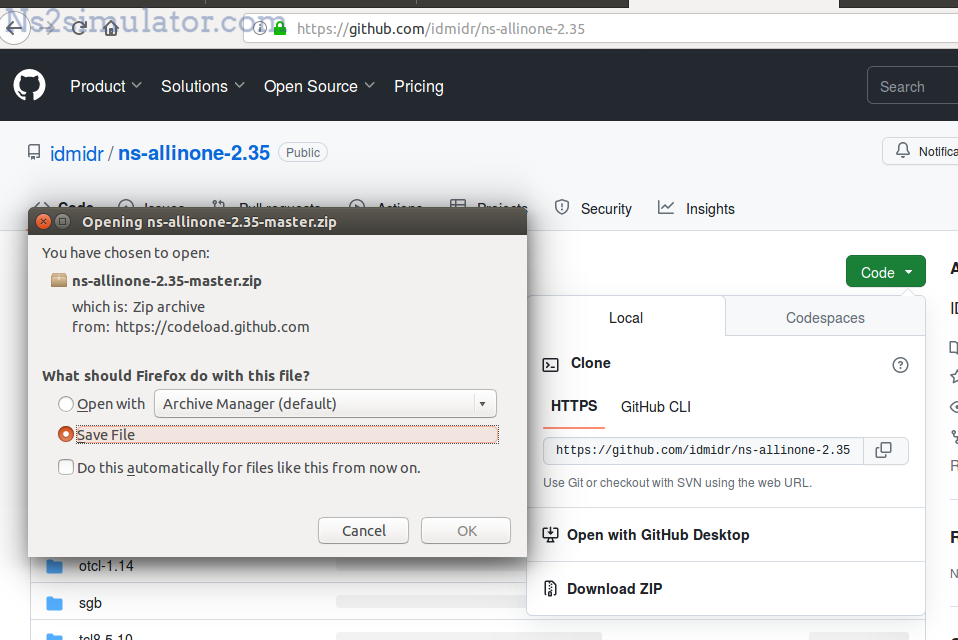Switch to the Local tab
The width and height of the screenshot is (958, 640).
pyautogui.click(x=626, y=318)
